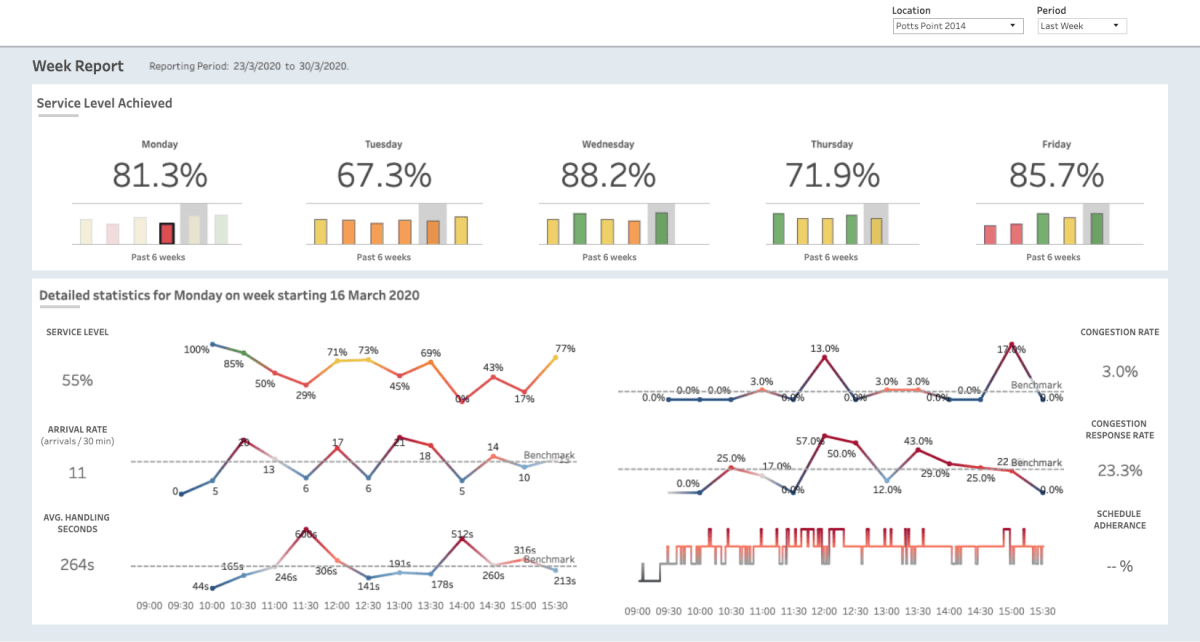Select the 29% data point on Service Level line

pos(306,385)
